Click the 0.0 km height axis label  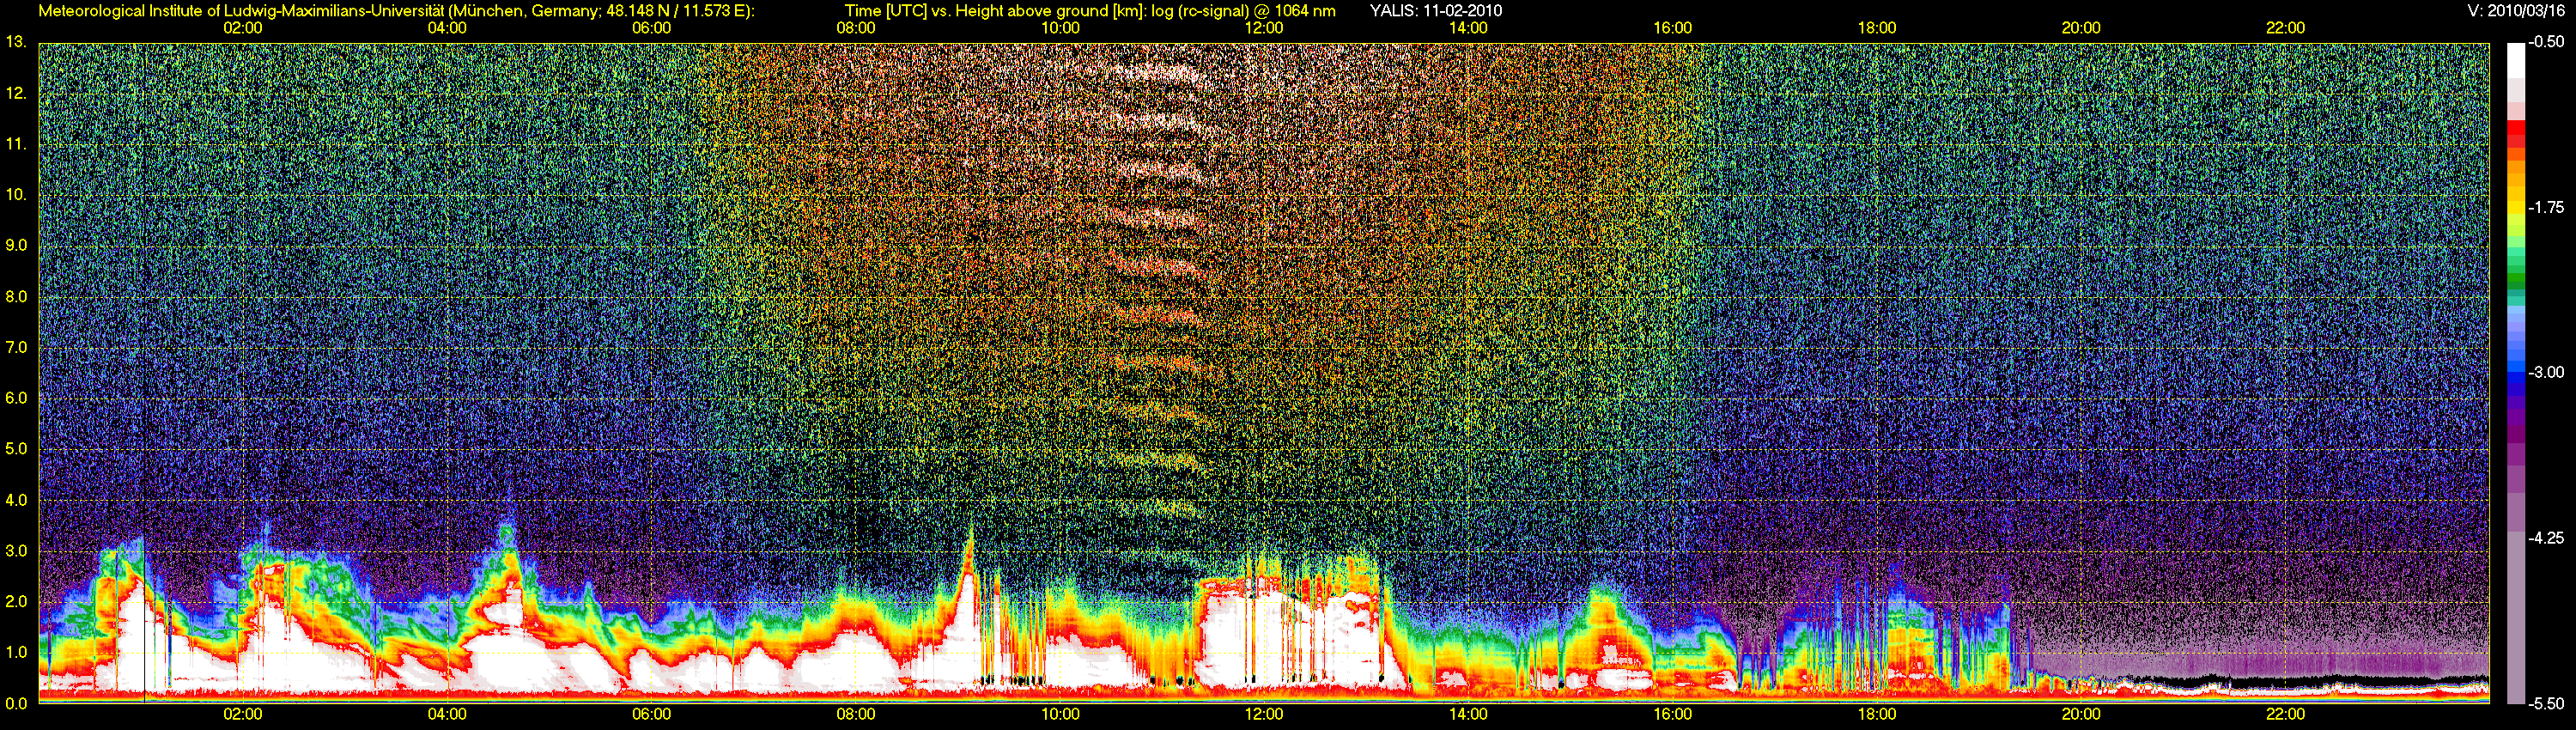[x=16, y=703]
